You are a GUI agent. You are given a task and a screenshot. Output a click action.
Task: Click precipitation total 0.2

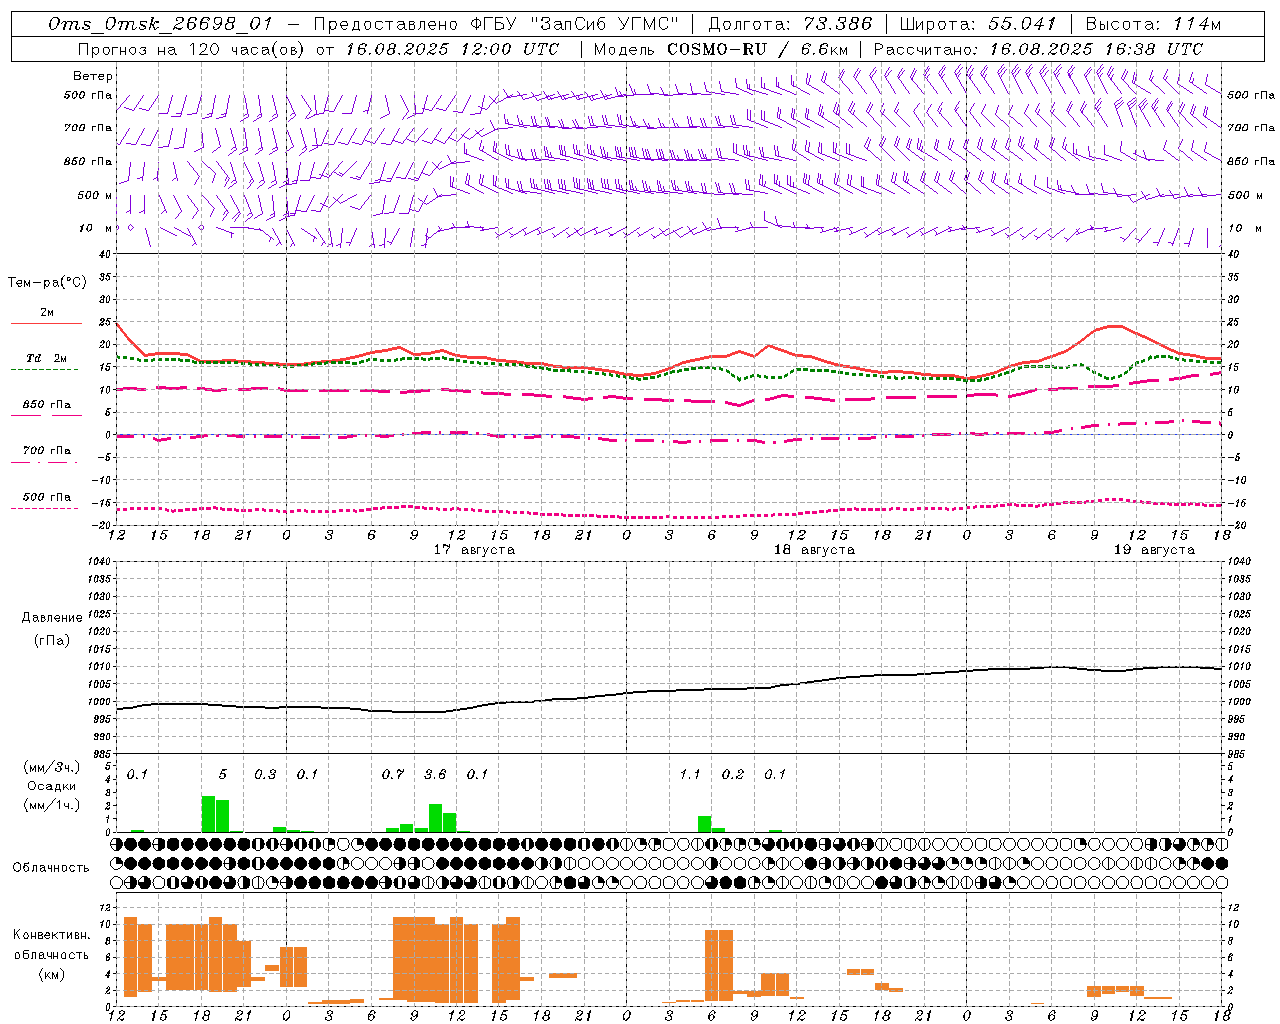click(733, 774)
